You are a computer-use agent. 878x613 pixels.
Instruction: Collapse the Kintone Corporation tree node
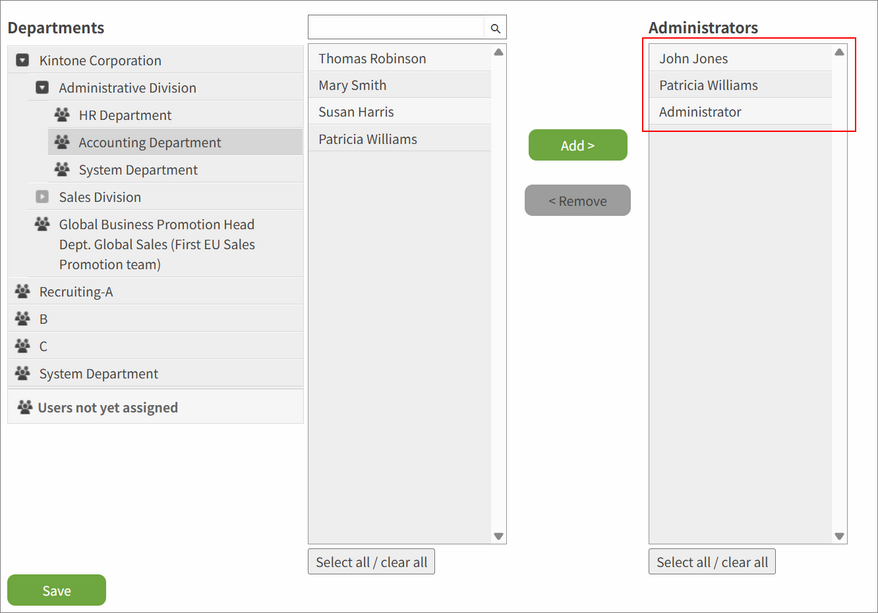coord(21,60)
